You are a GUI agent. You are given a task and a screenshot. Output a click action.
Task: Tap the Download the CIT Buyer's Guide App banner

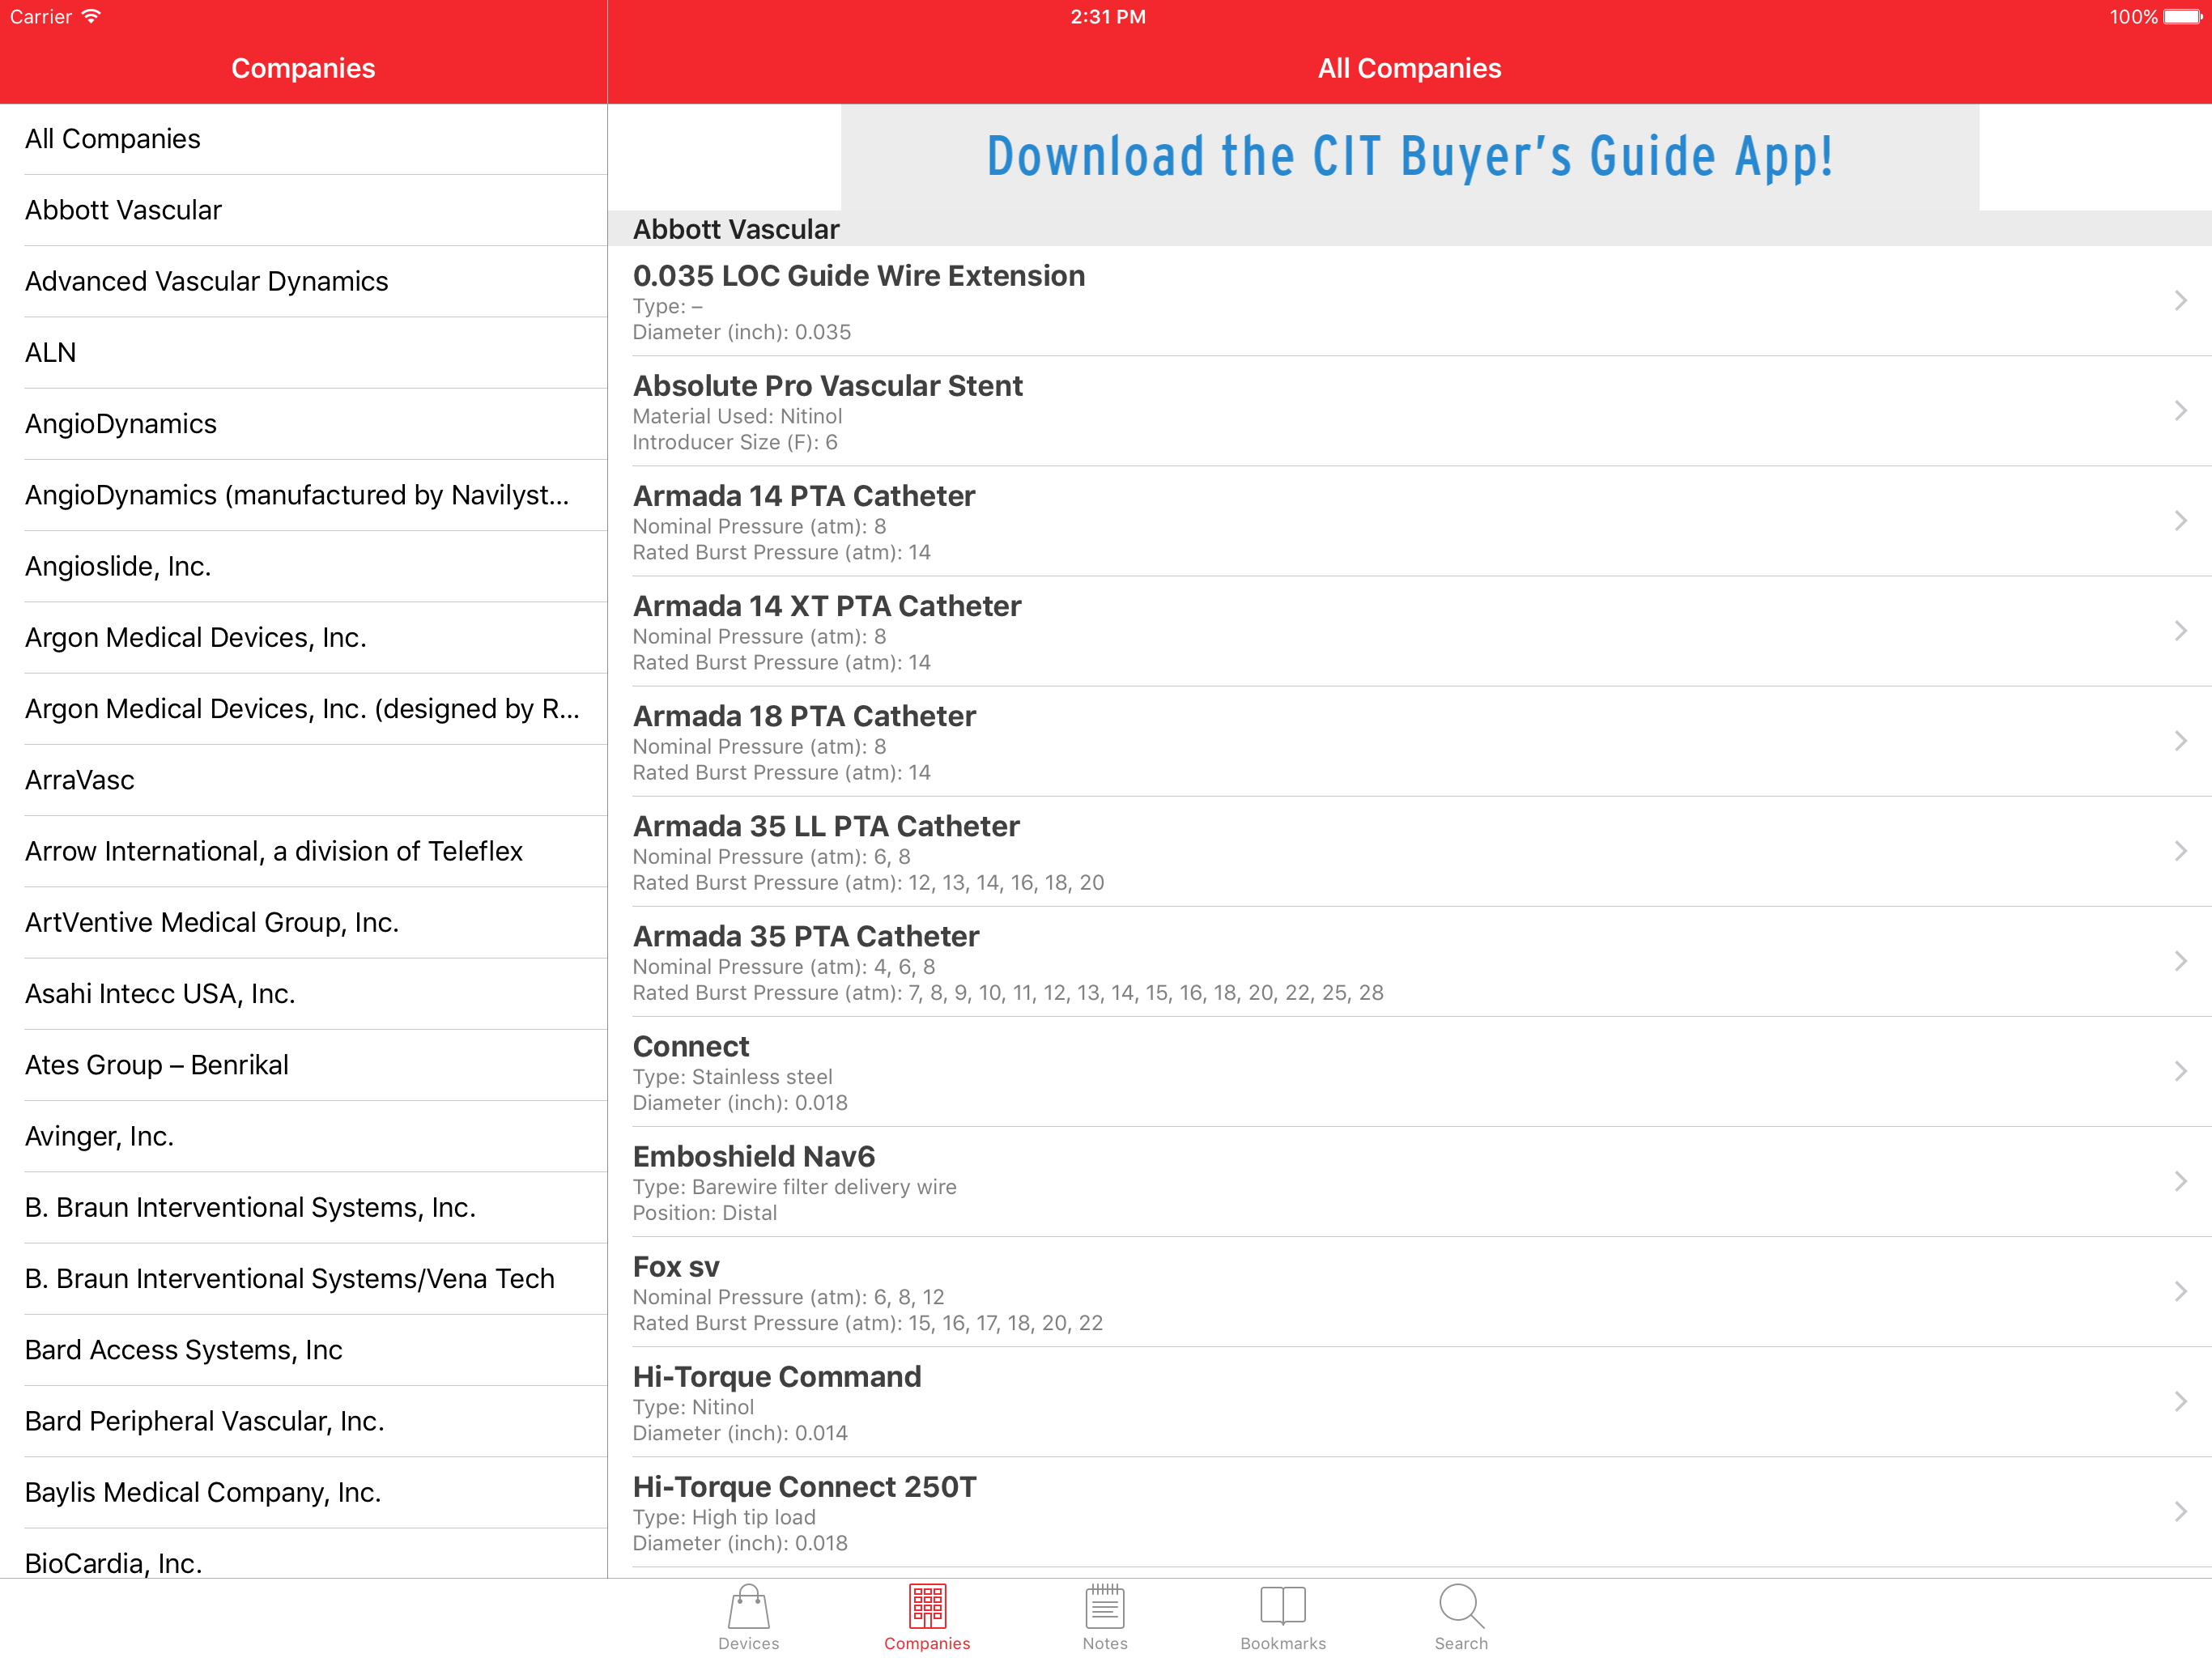pyautogui.click(x=1410, y=157)
